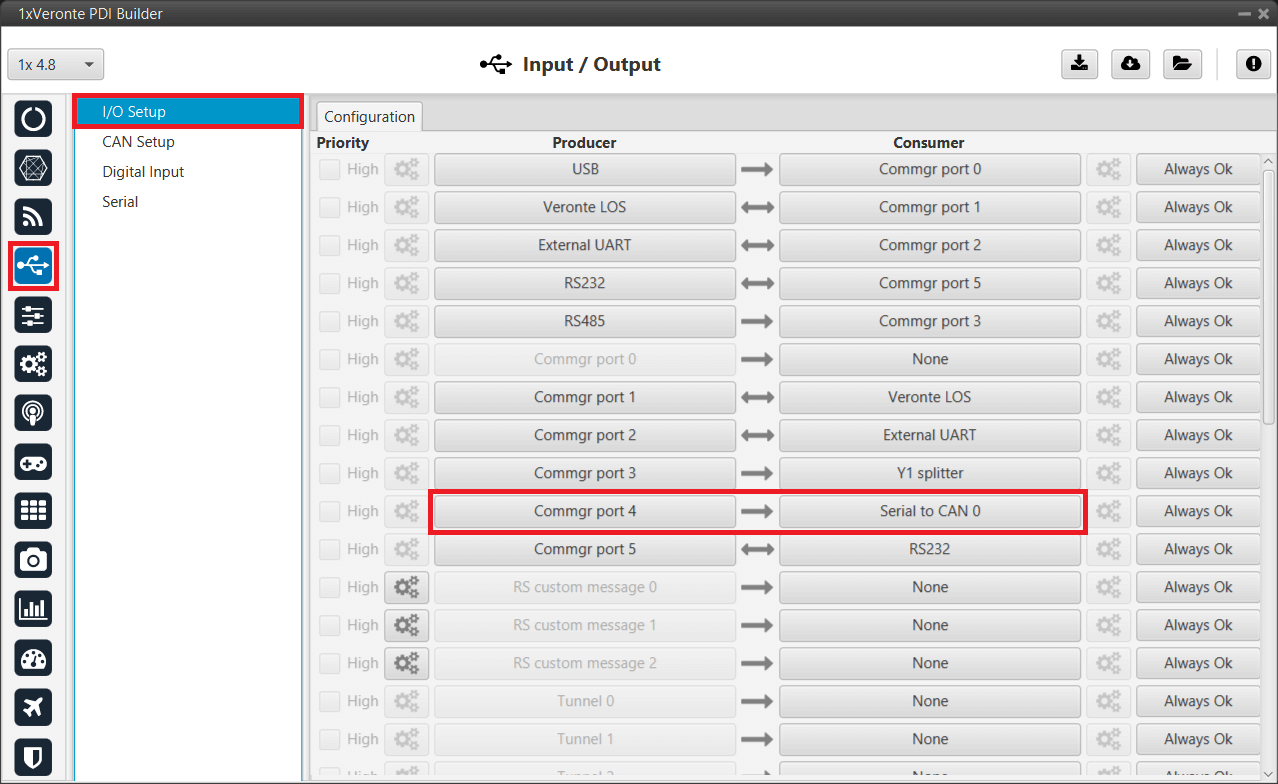Switch to the Configuration tab
This screenshot has height=784, width=1278.
[x=369, y=117]
